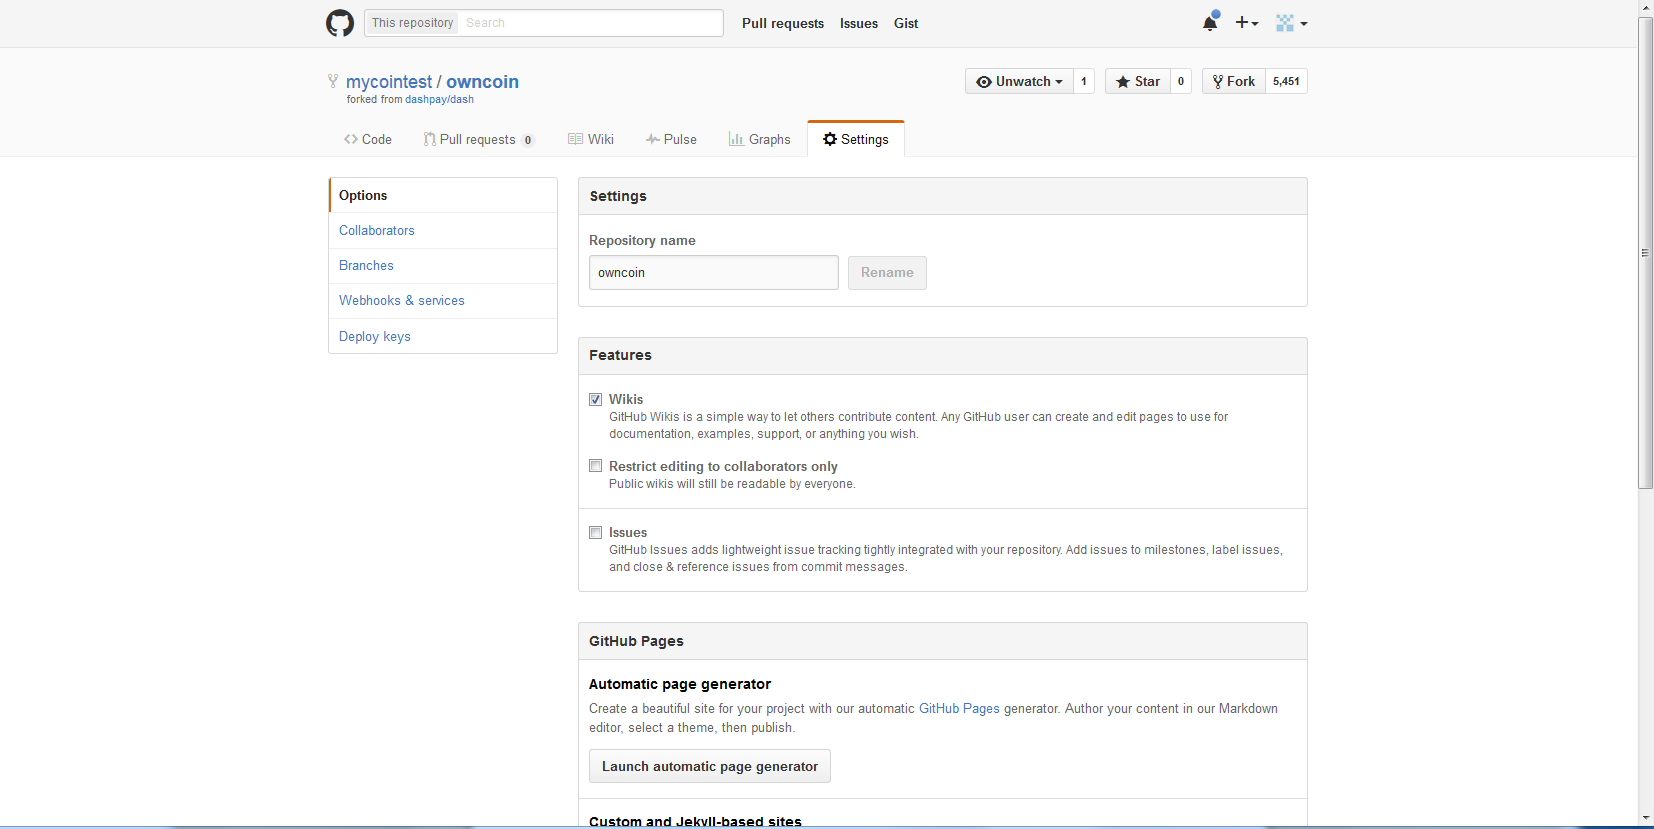Open Branches settings
This screenshot has height=829, width=1654.
[443, 265]
